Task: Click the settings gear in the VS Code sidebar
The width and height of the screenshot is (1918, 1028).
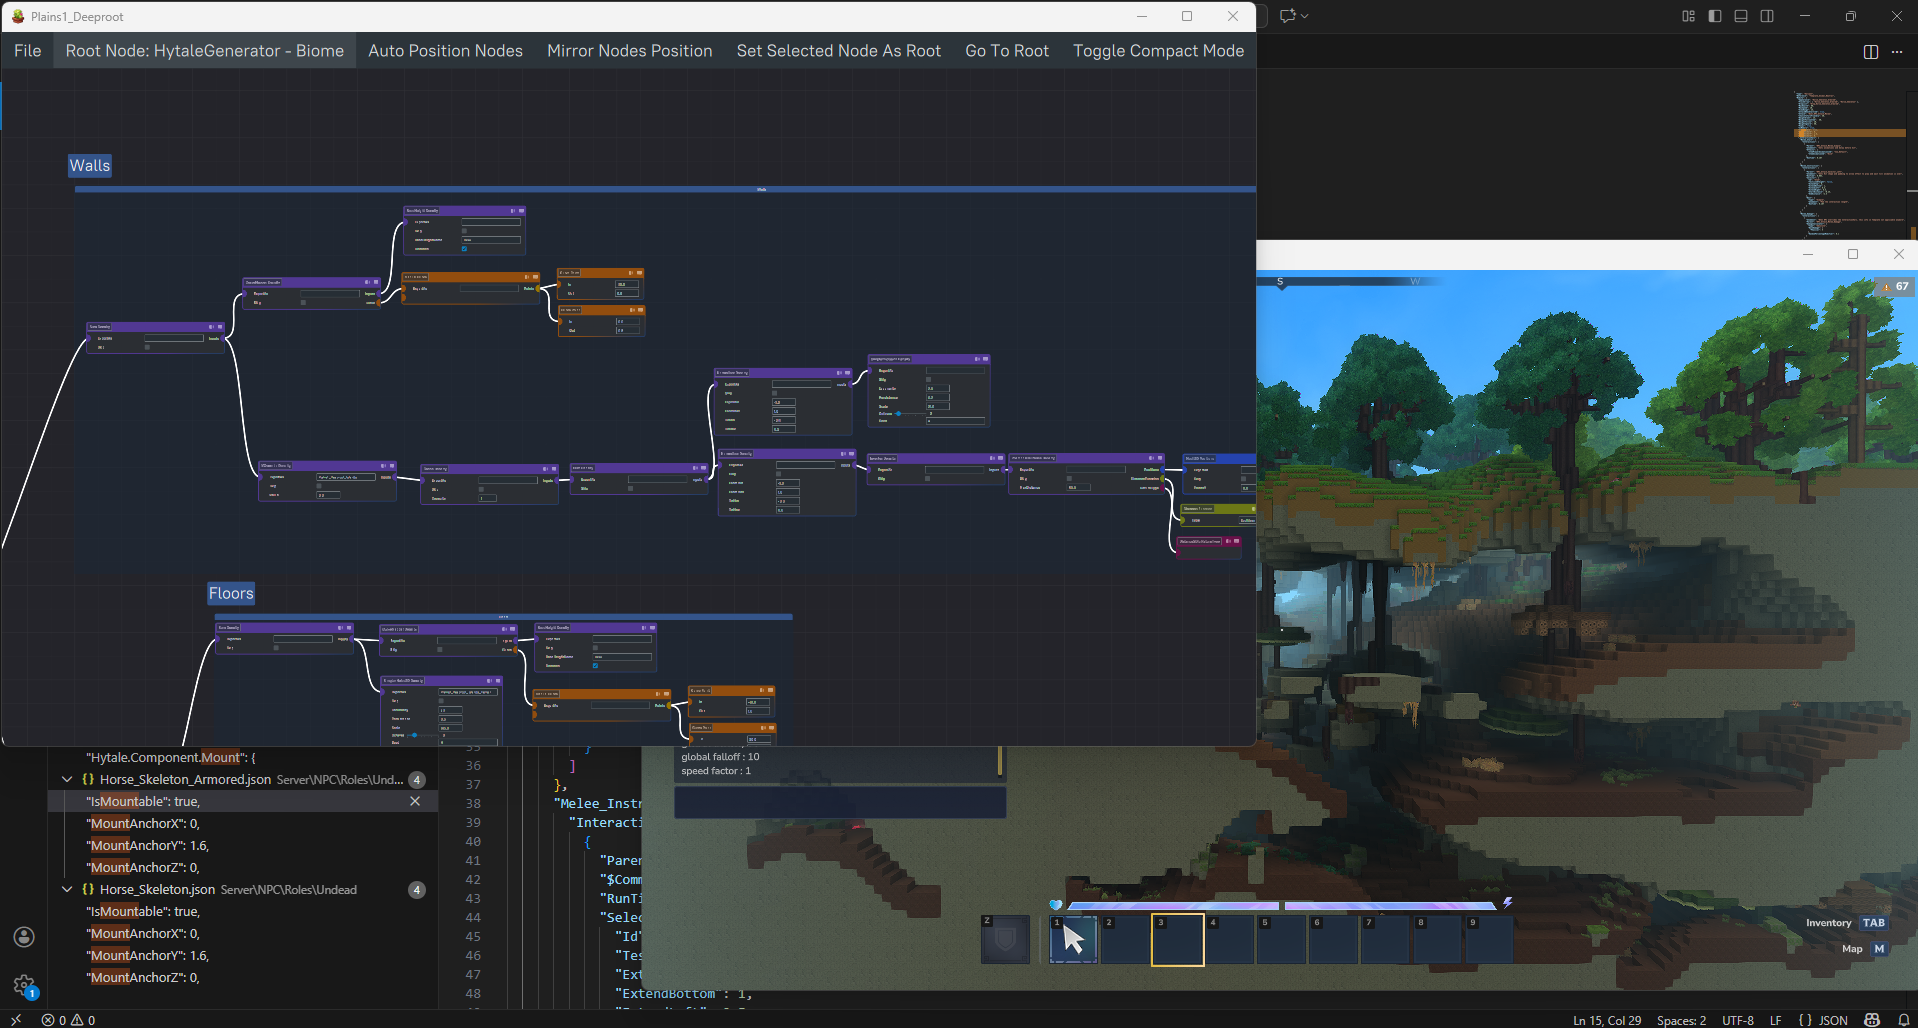Action: pos(24,985)
